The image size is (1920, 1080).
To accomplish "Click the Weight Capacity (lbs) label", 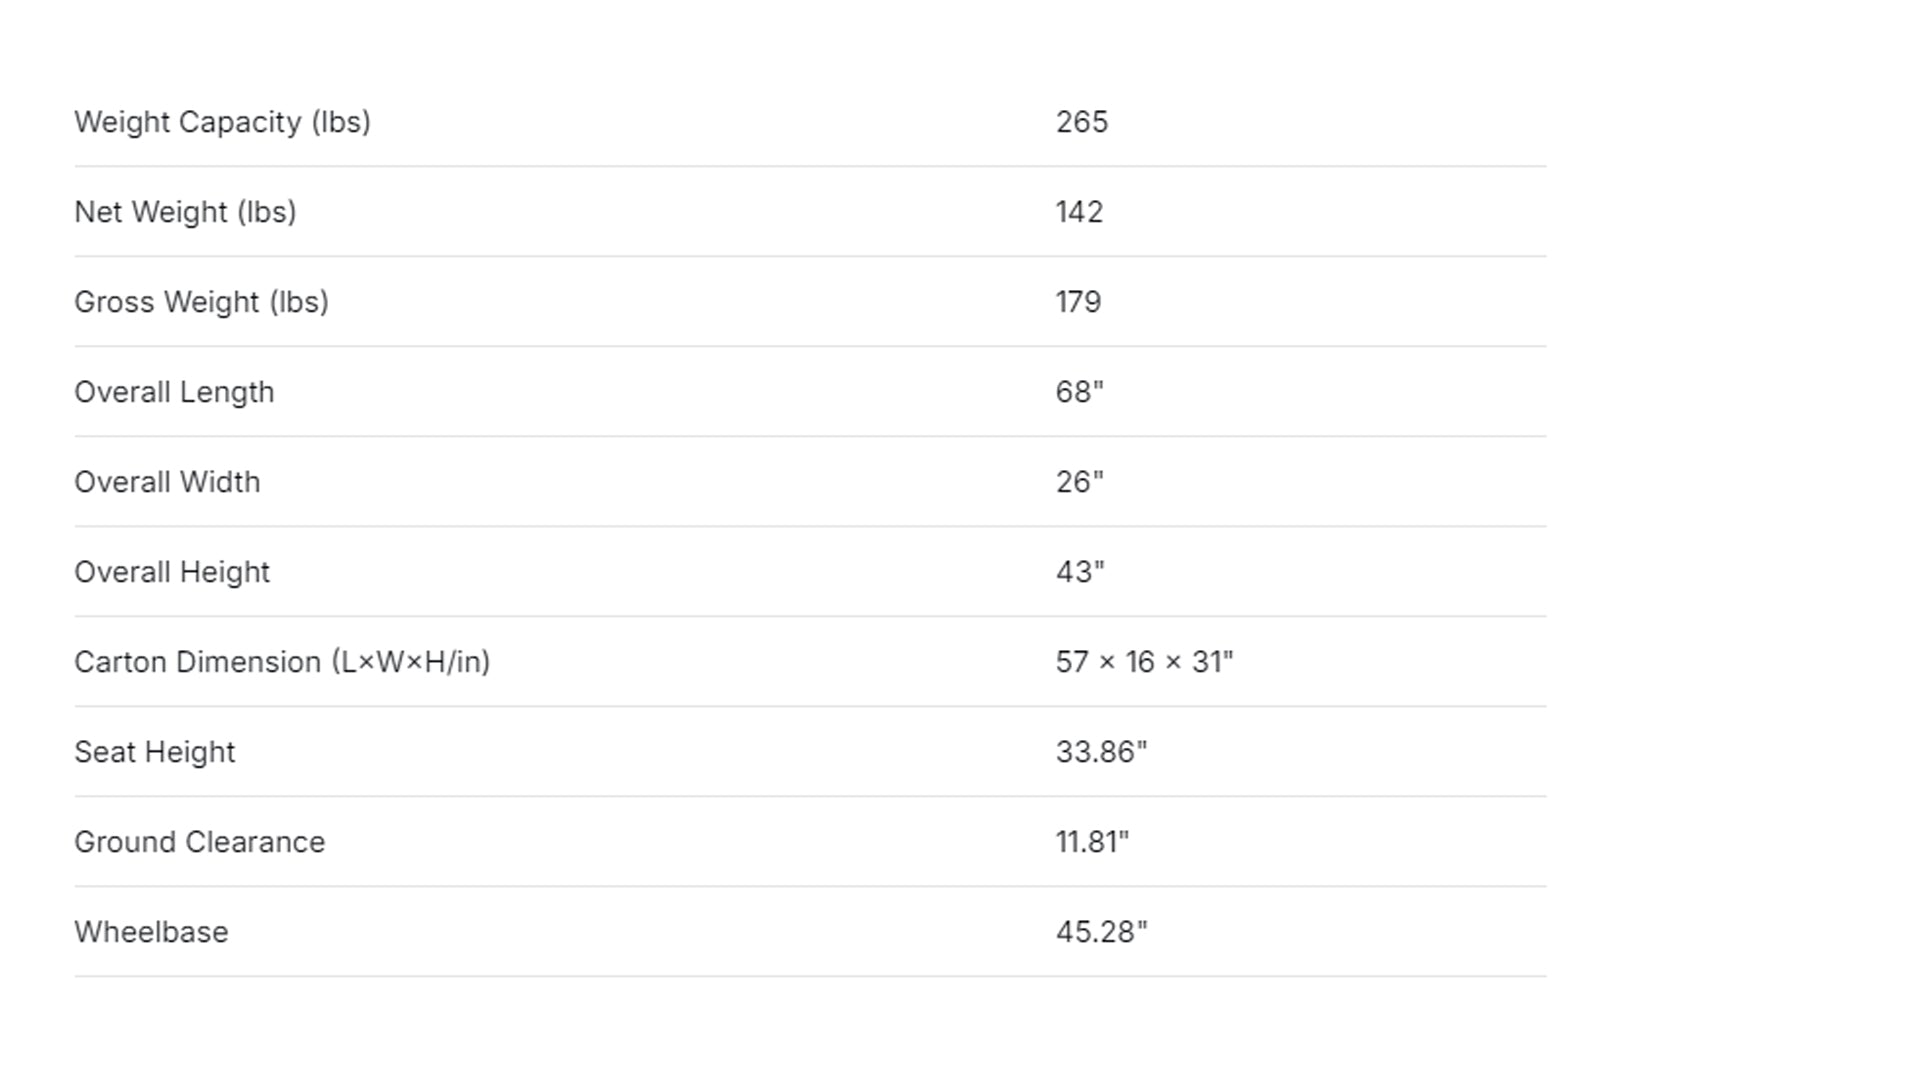I will point(222,122).
